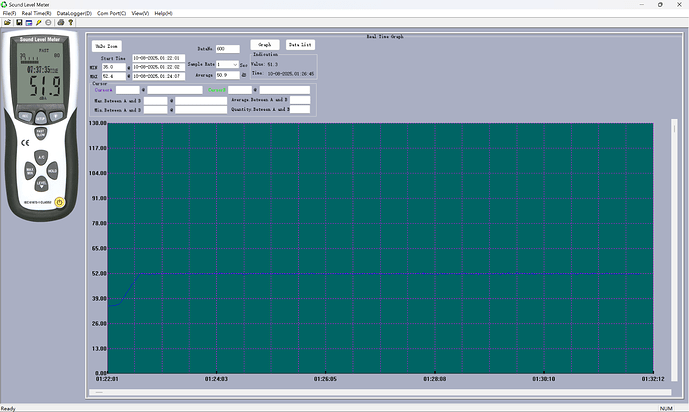This screenshot has width=689, height=412.
Task: Open the Com Port menu
Action: click(111, 13)
